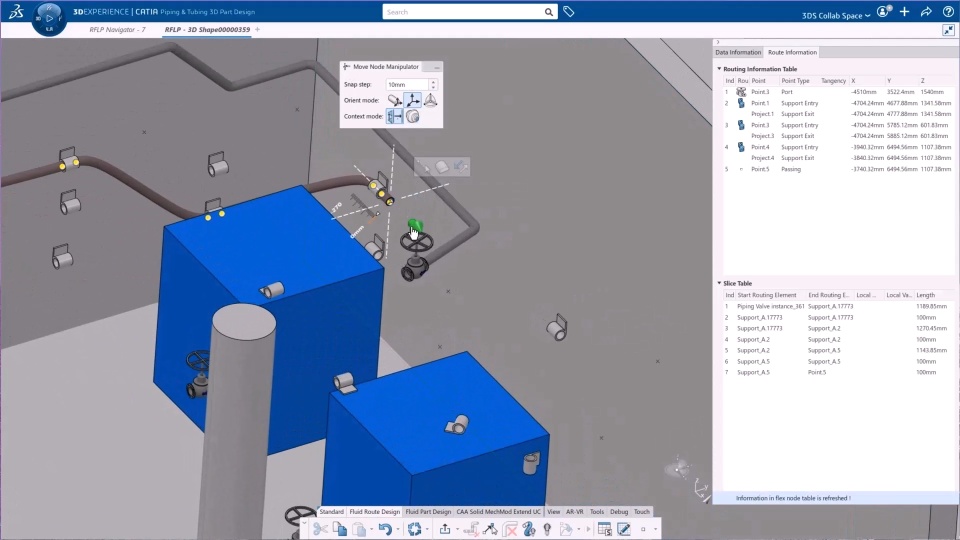Click the Copy icon in toolbar

tap(340, 529)
